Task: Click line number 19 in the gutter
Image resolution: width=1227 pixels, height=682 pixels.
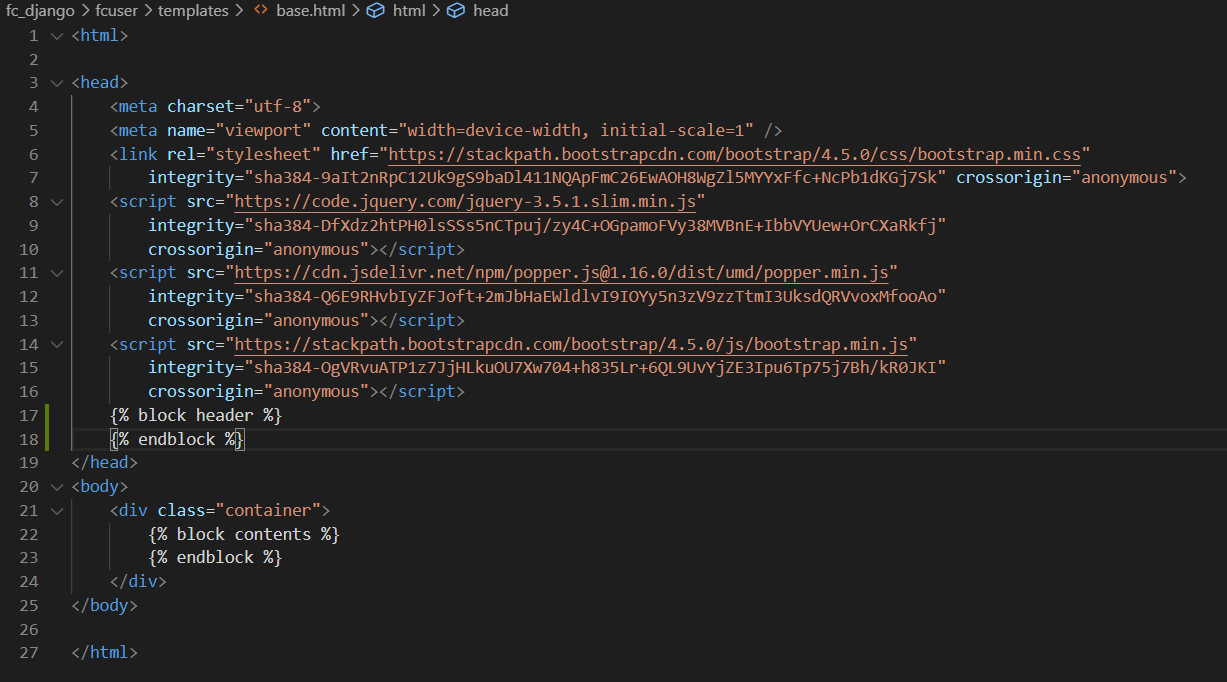Action: pyautogui.click(x=28, y=463)
